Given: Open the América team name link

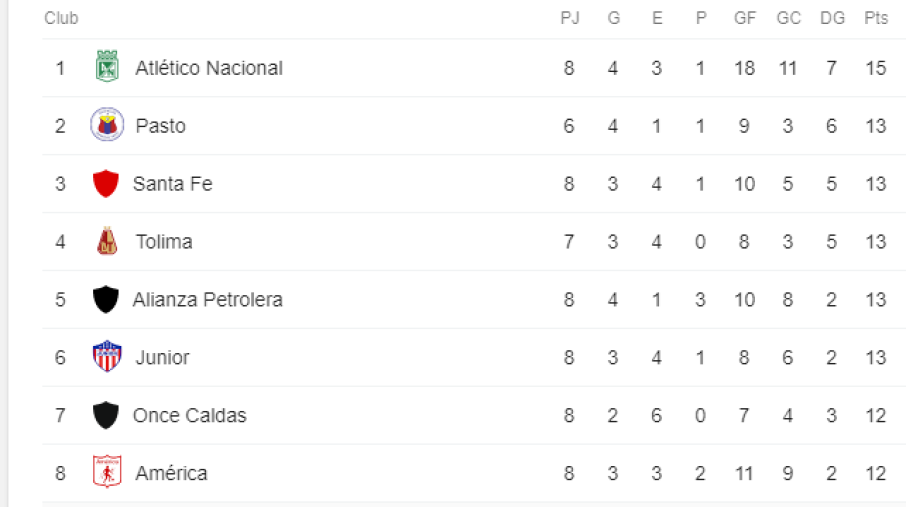Looking at the screenshot, I should [171, 473].
